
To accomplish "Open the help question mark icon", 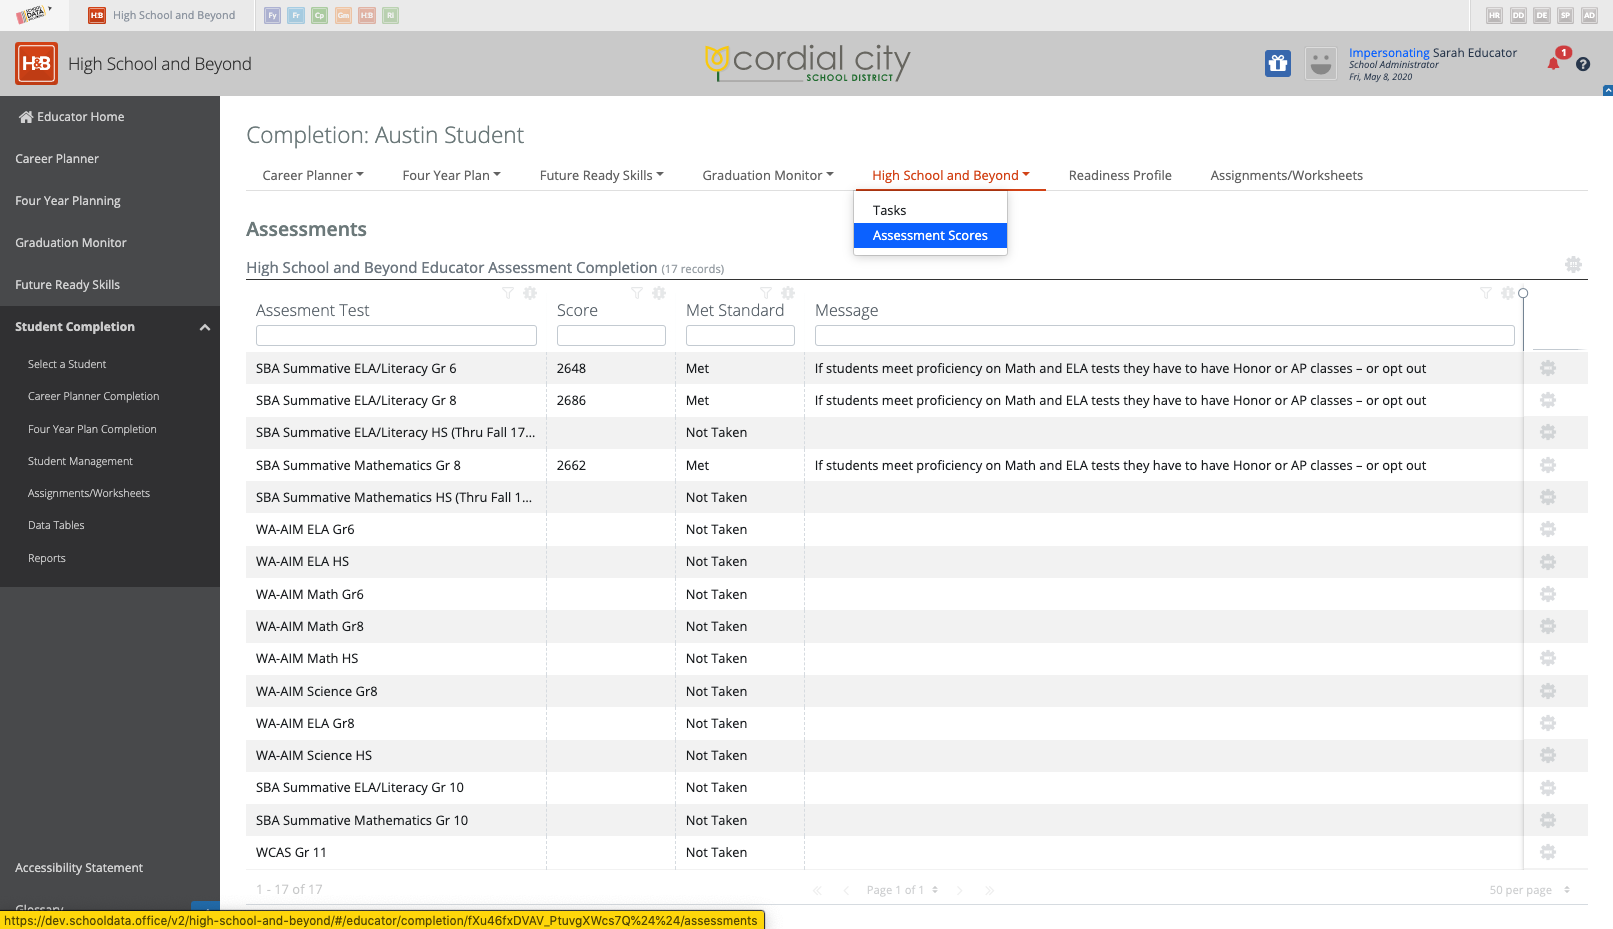I will tap(1583, 64).
